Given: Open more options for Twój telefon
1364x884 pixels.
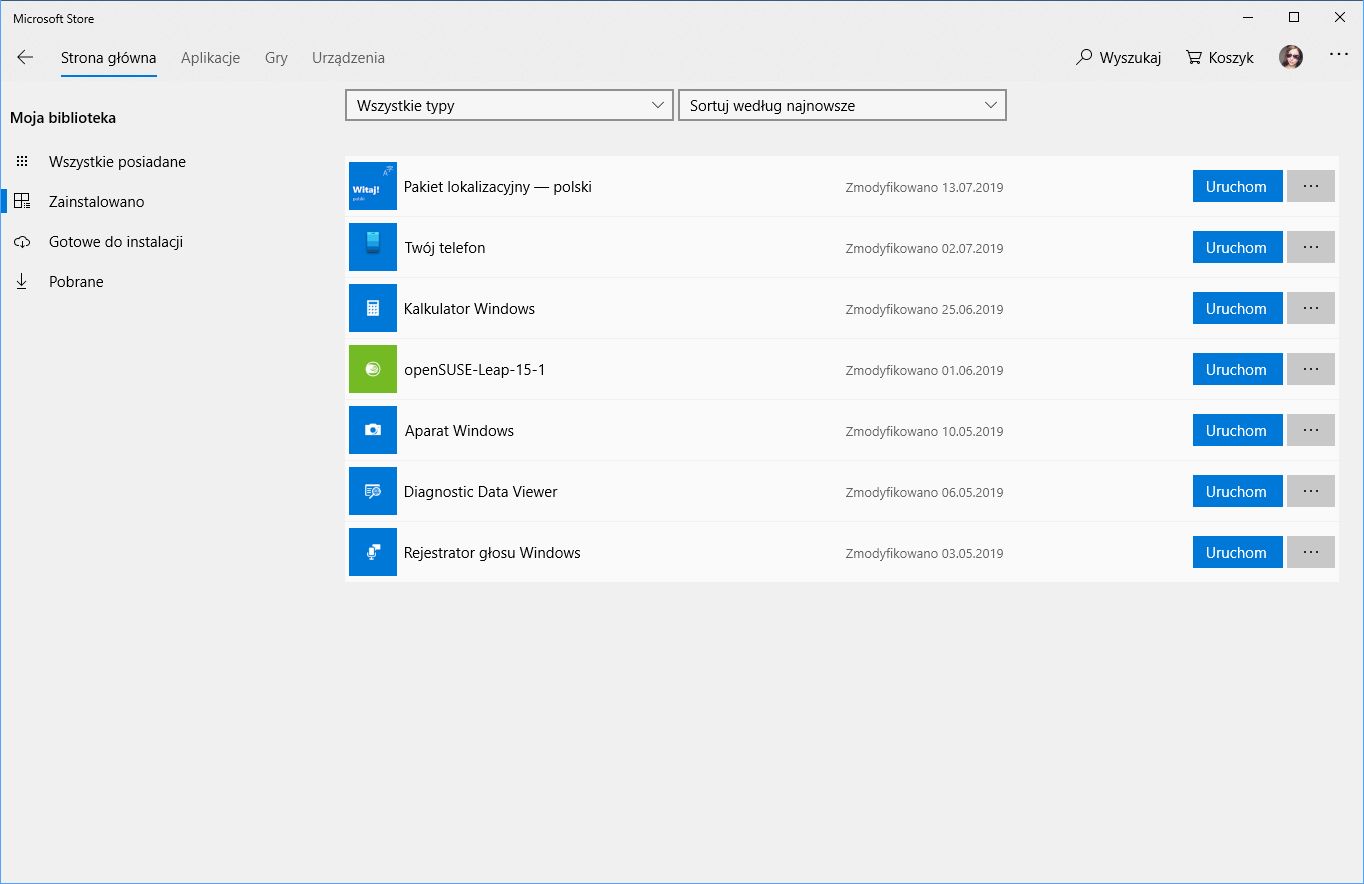Looking at the screenshot, I should [1311, 247].
